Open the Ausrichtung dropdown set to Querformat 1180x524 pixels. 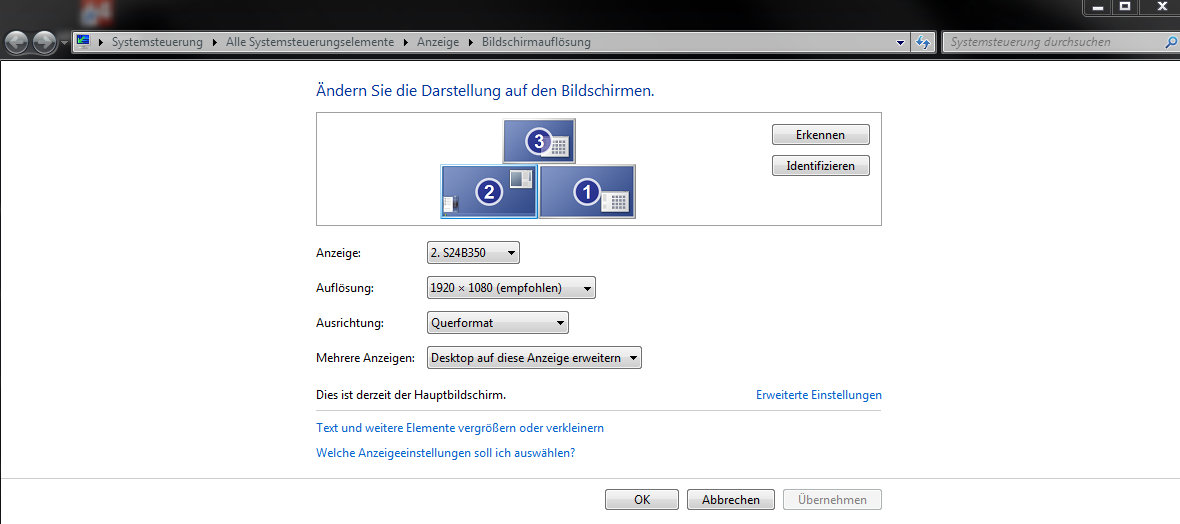pyautogui.click(x=497, y=323)
